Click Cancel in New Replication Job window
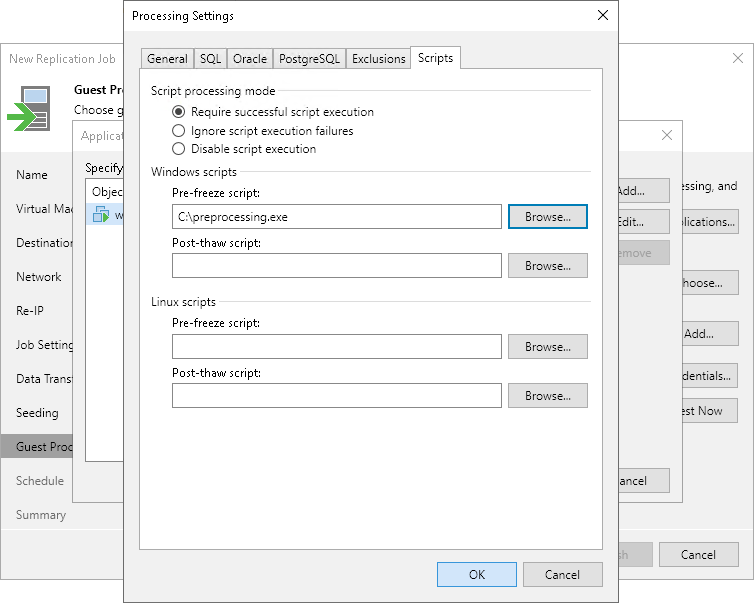 click(x=699, y=555)
